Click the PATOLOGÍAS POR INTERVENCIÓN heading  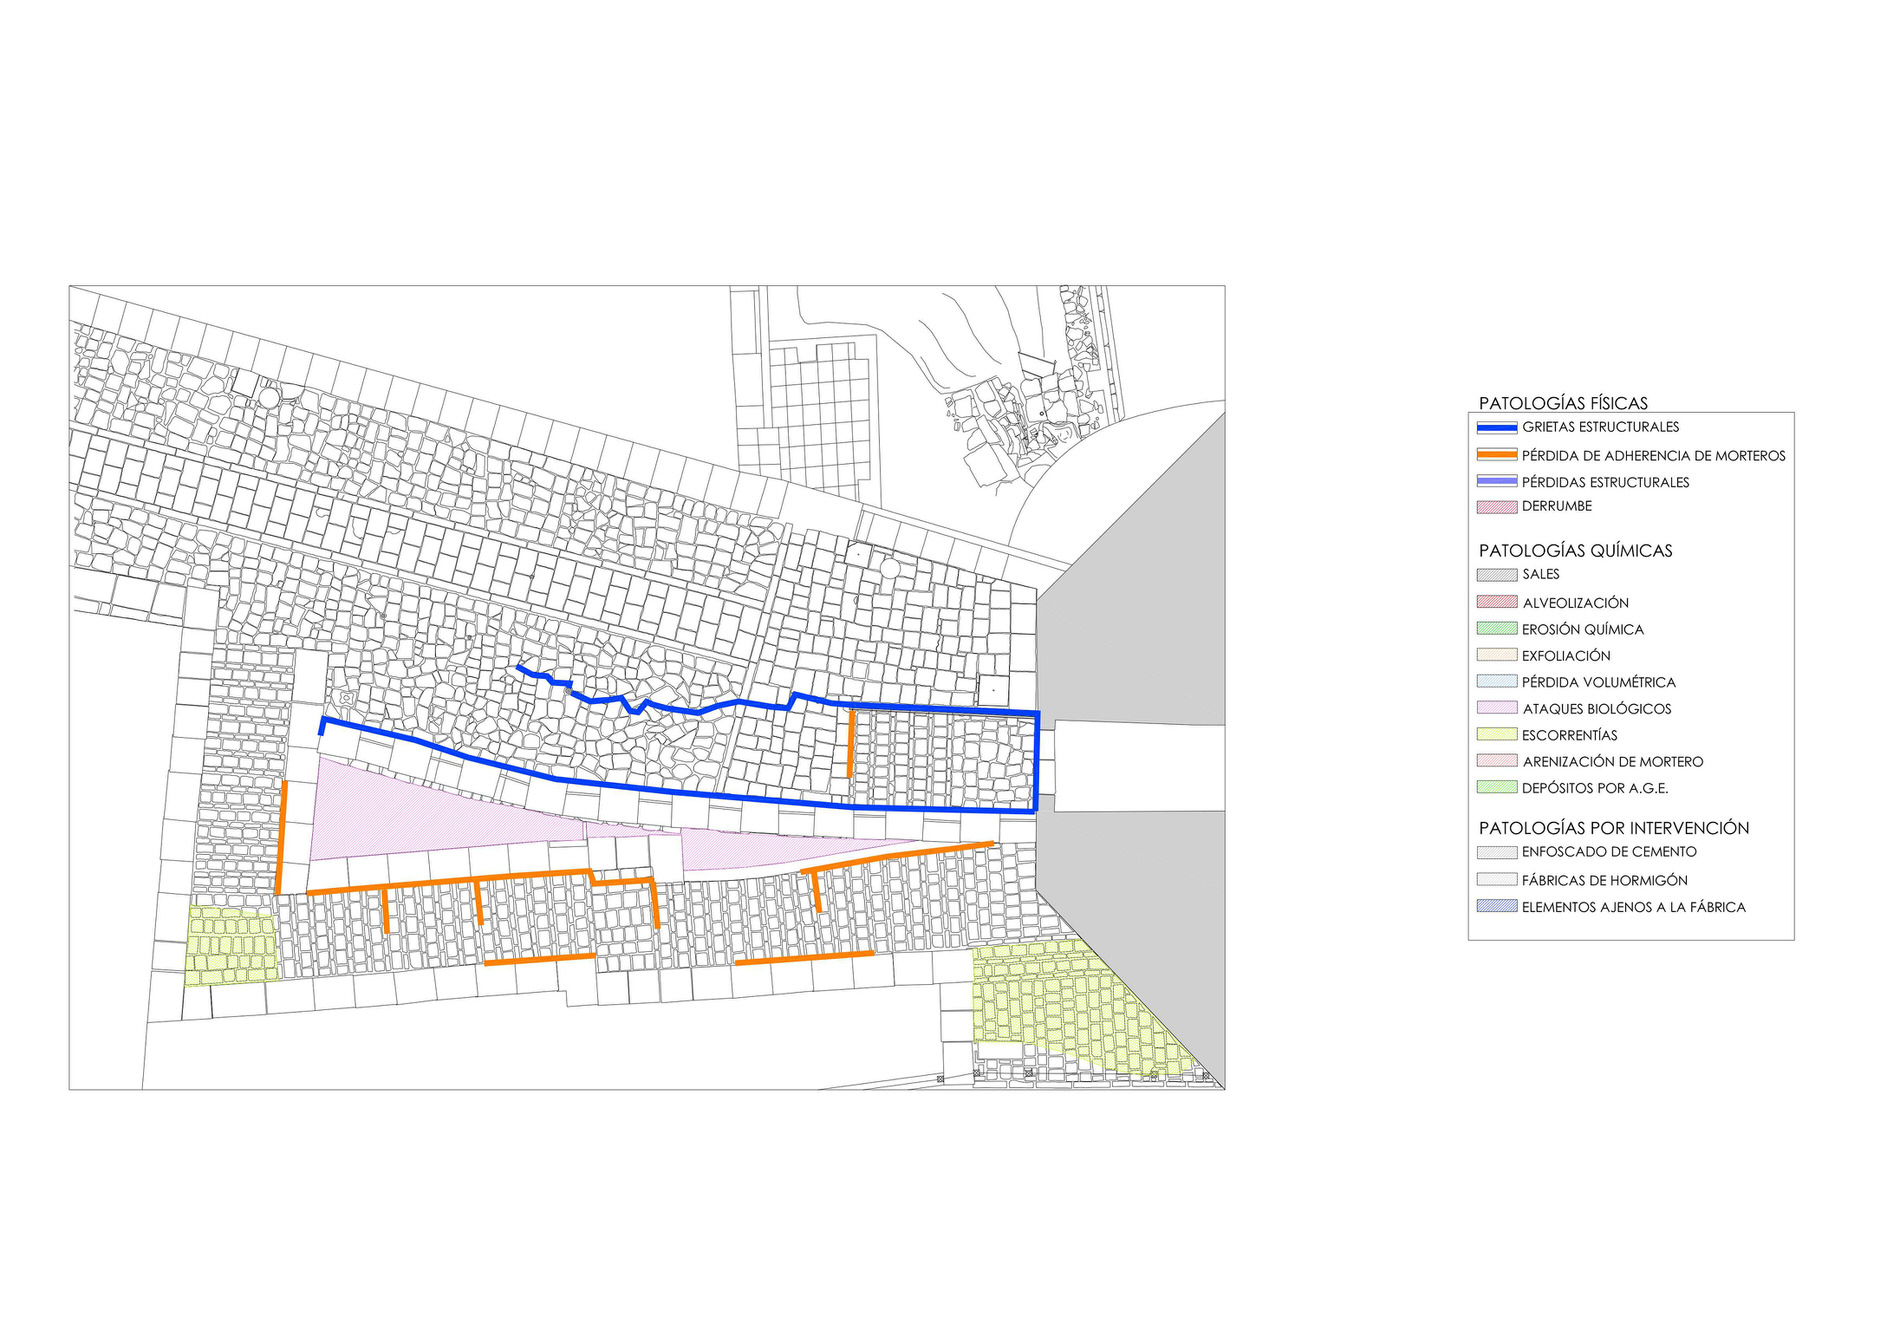tap(1613, 828)
